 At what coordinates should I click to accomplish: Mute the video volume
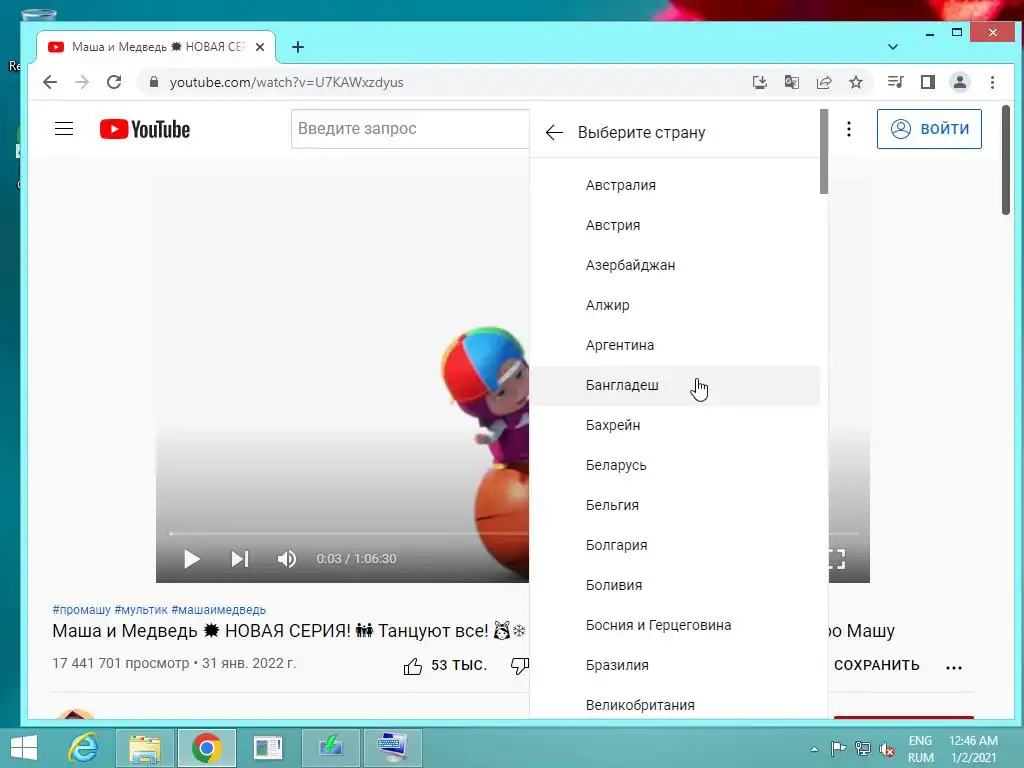[287, 559]
